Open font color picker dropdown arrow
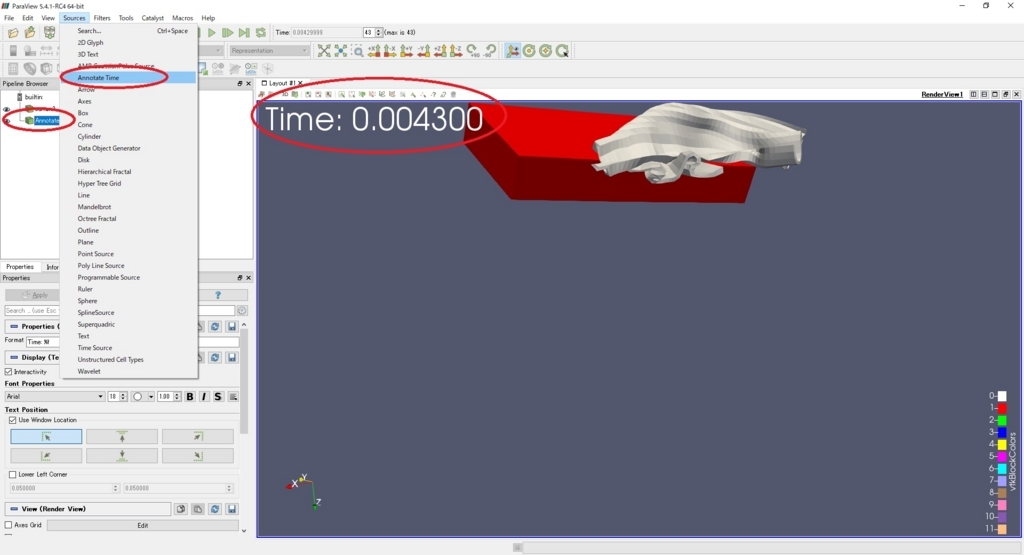The width and height of the screenshot is (1024, 555). coord(151,396)
